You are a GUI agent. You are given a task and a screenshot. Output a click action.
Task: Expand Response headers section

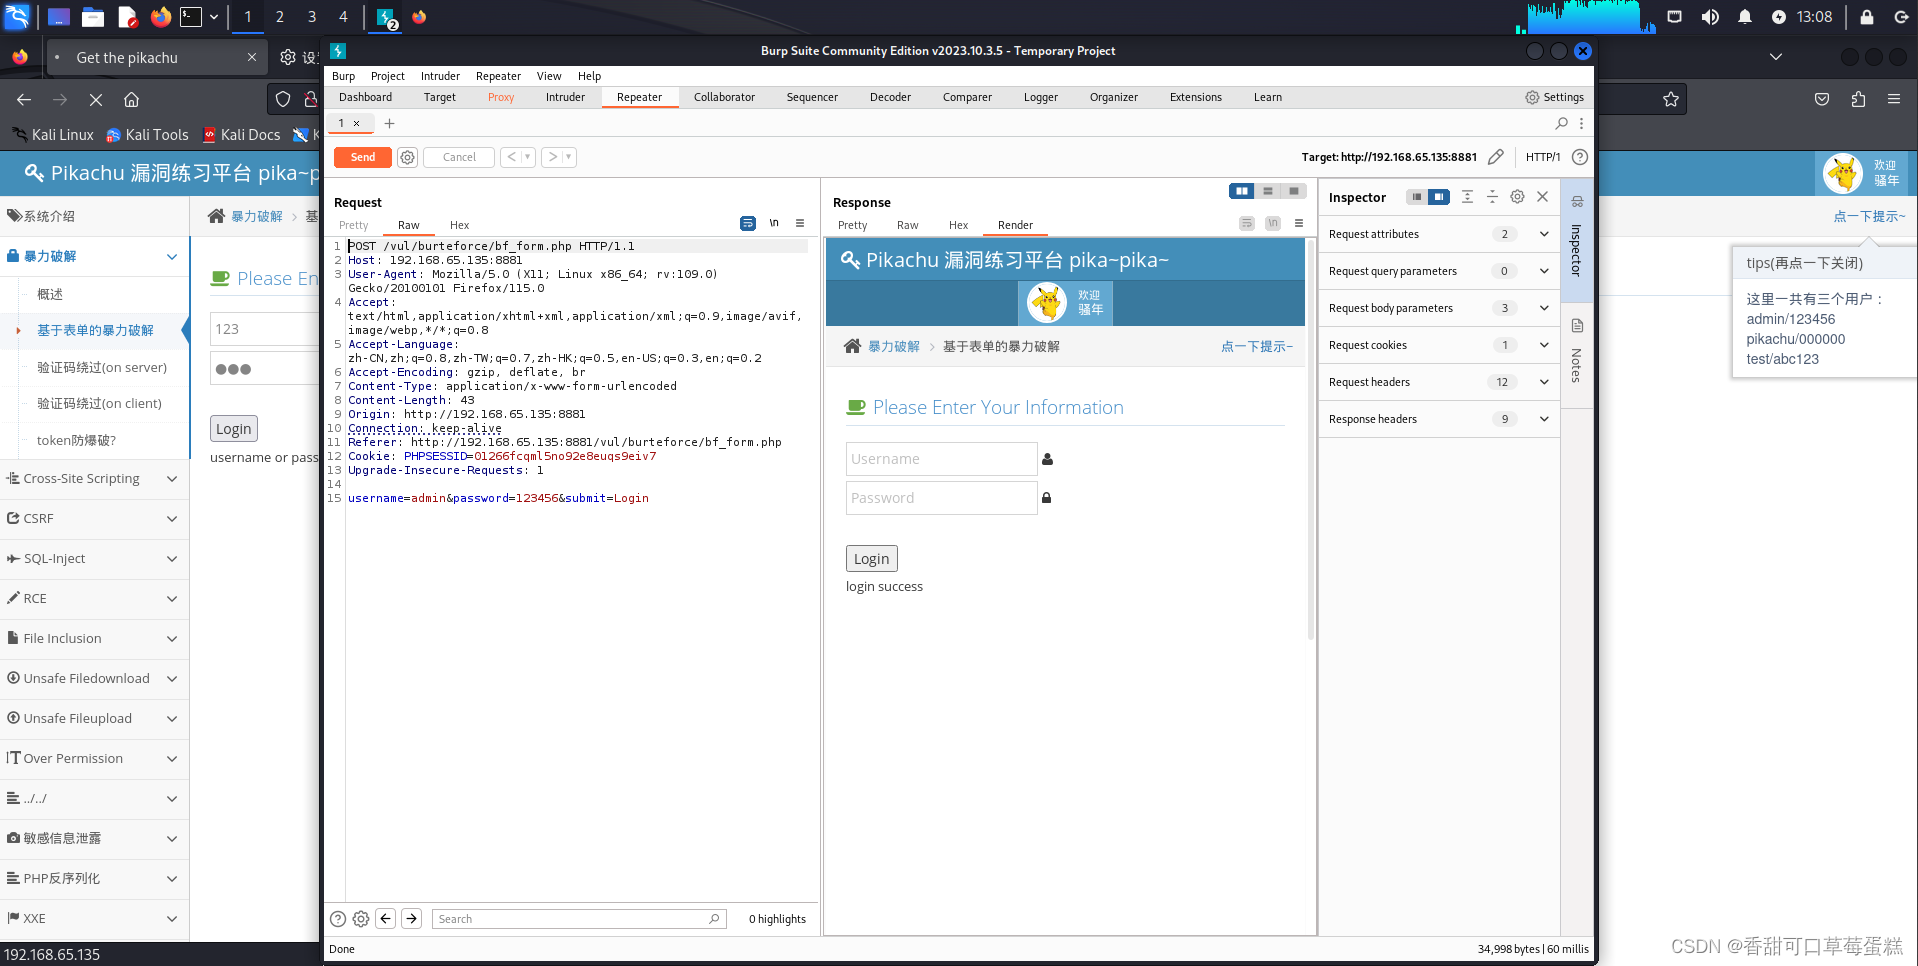[1544, 419]
